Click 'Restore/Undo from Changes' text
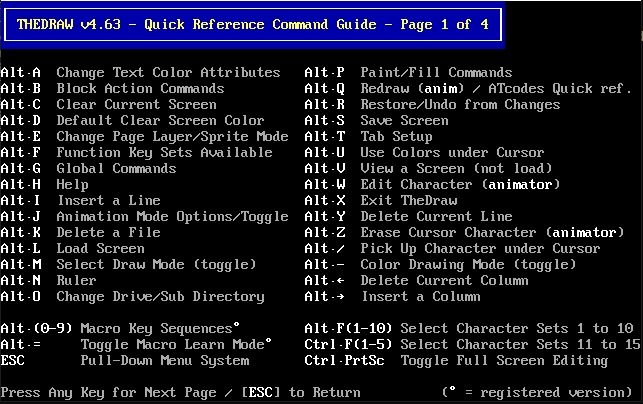The width and height of the screenshot is (643, 404). (x=460, y=105)
